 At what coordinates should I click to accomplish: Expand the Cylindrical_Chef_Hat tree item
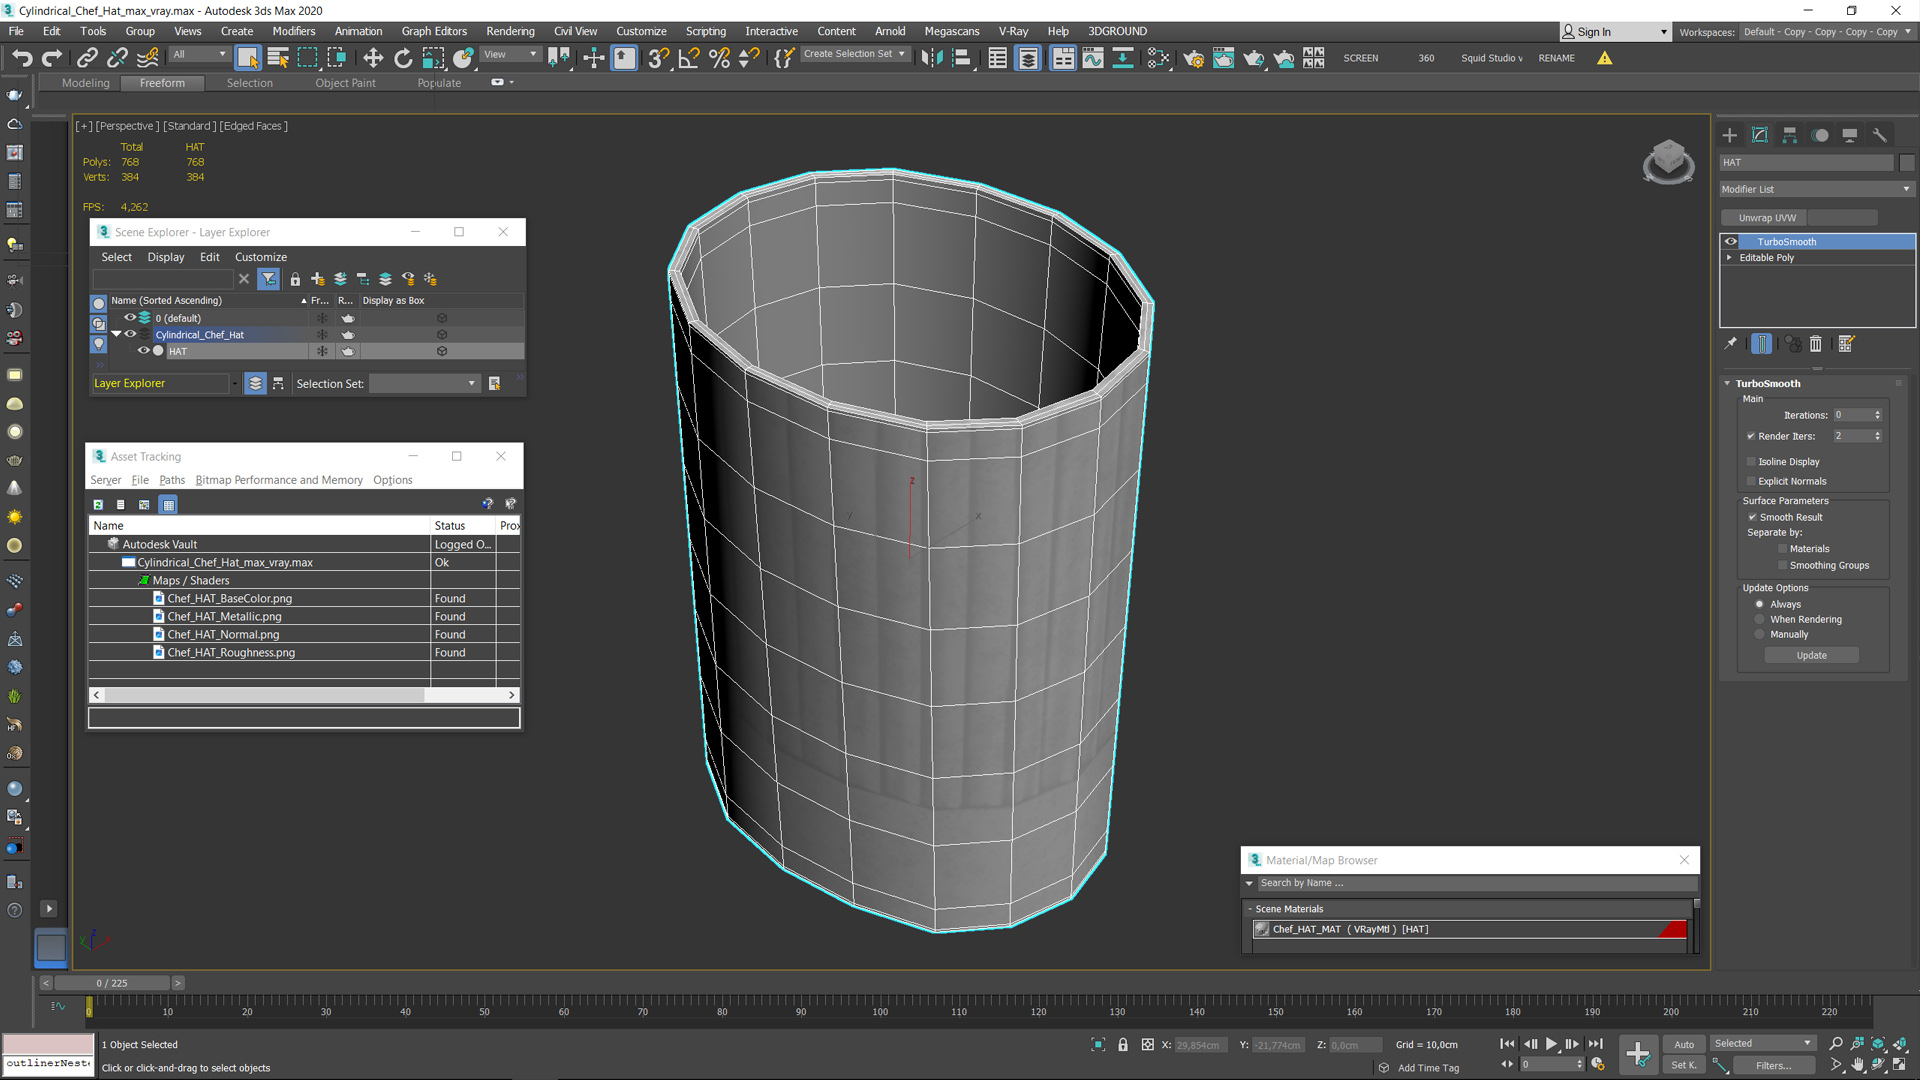(x=117, y=334)
